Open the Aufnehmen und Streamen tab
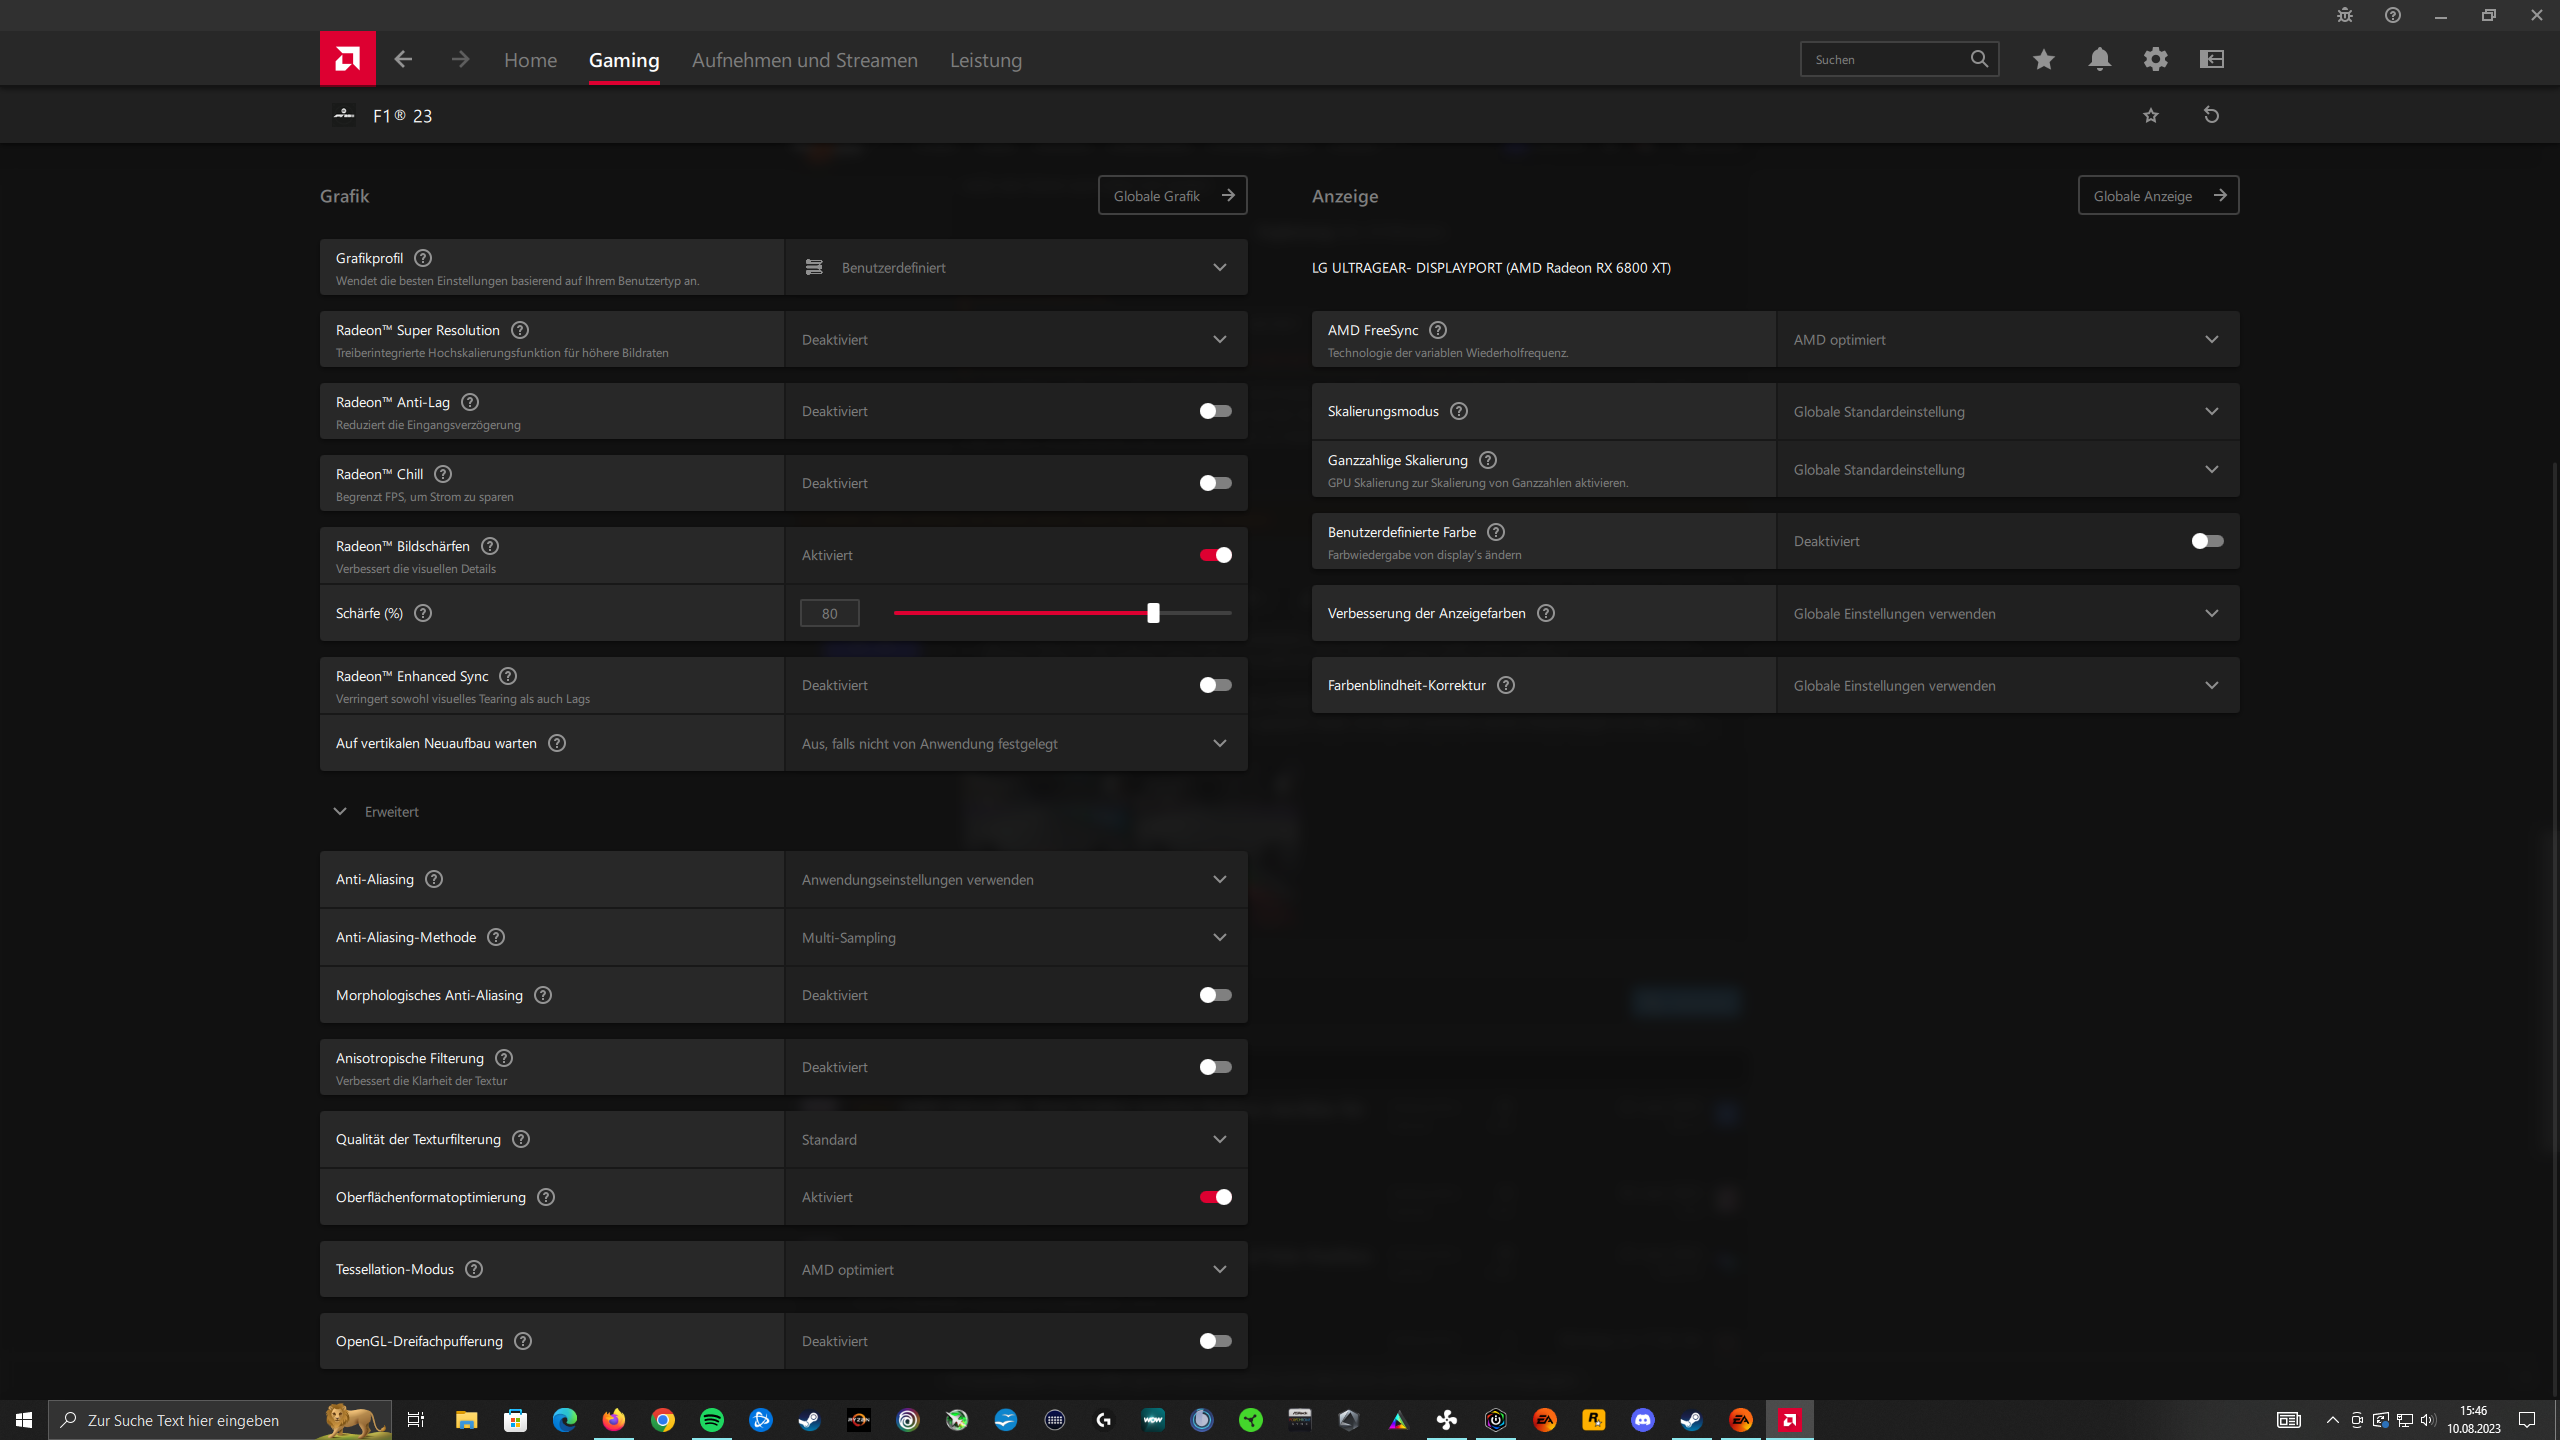2560x1440 pixels. [x=804, y=60]
